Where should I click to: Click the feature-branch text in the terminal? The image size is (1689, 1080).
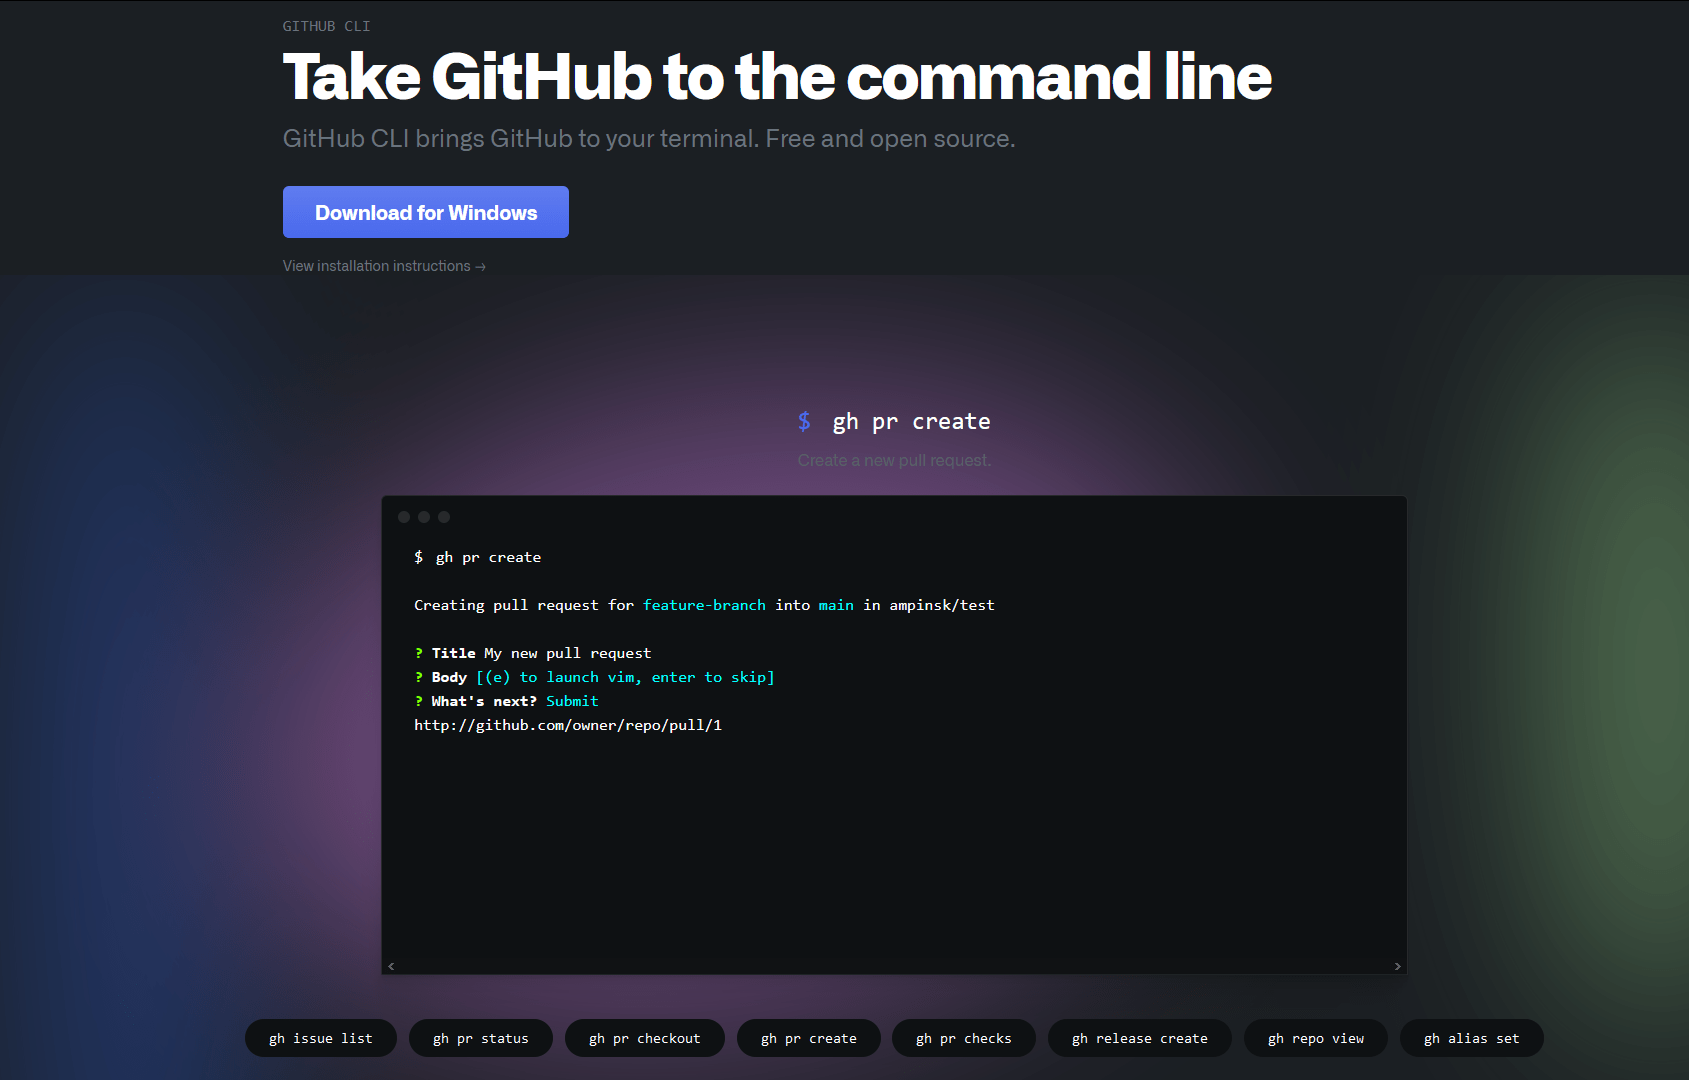tap(704, 605)
